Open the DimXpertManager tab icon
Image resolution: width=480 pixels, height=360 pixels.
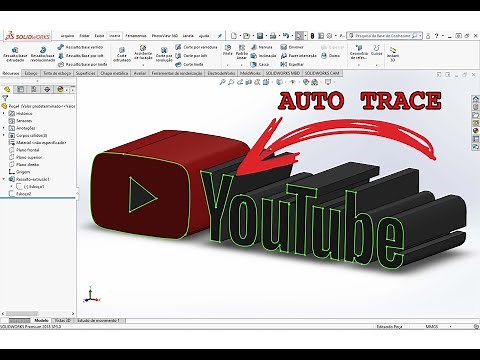pos(47,89)
